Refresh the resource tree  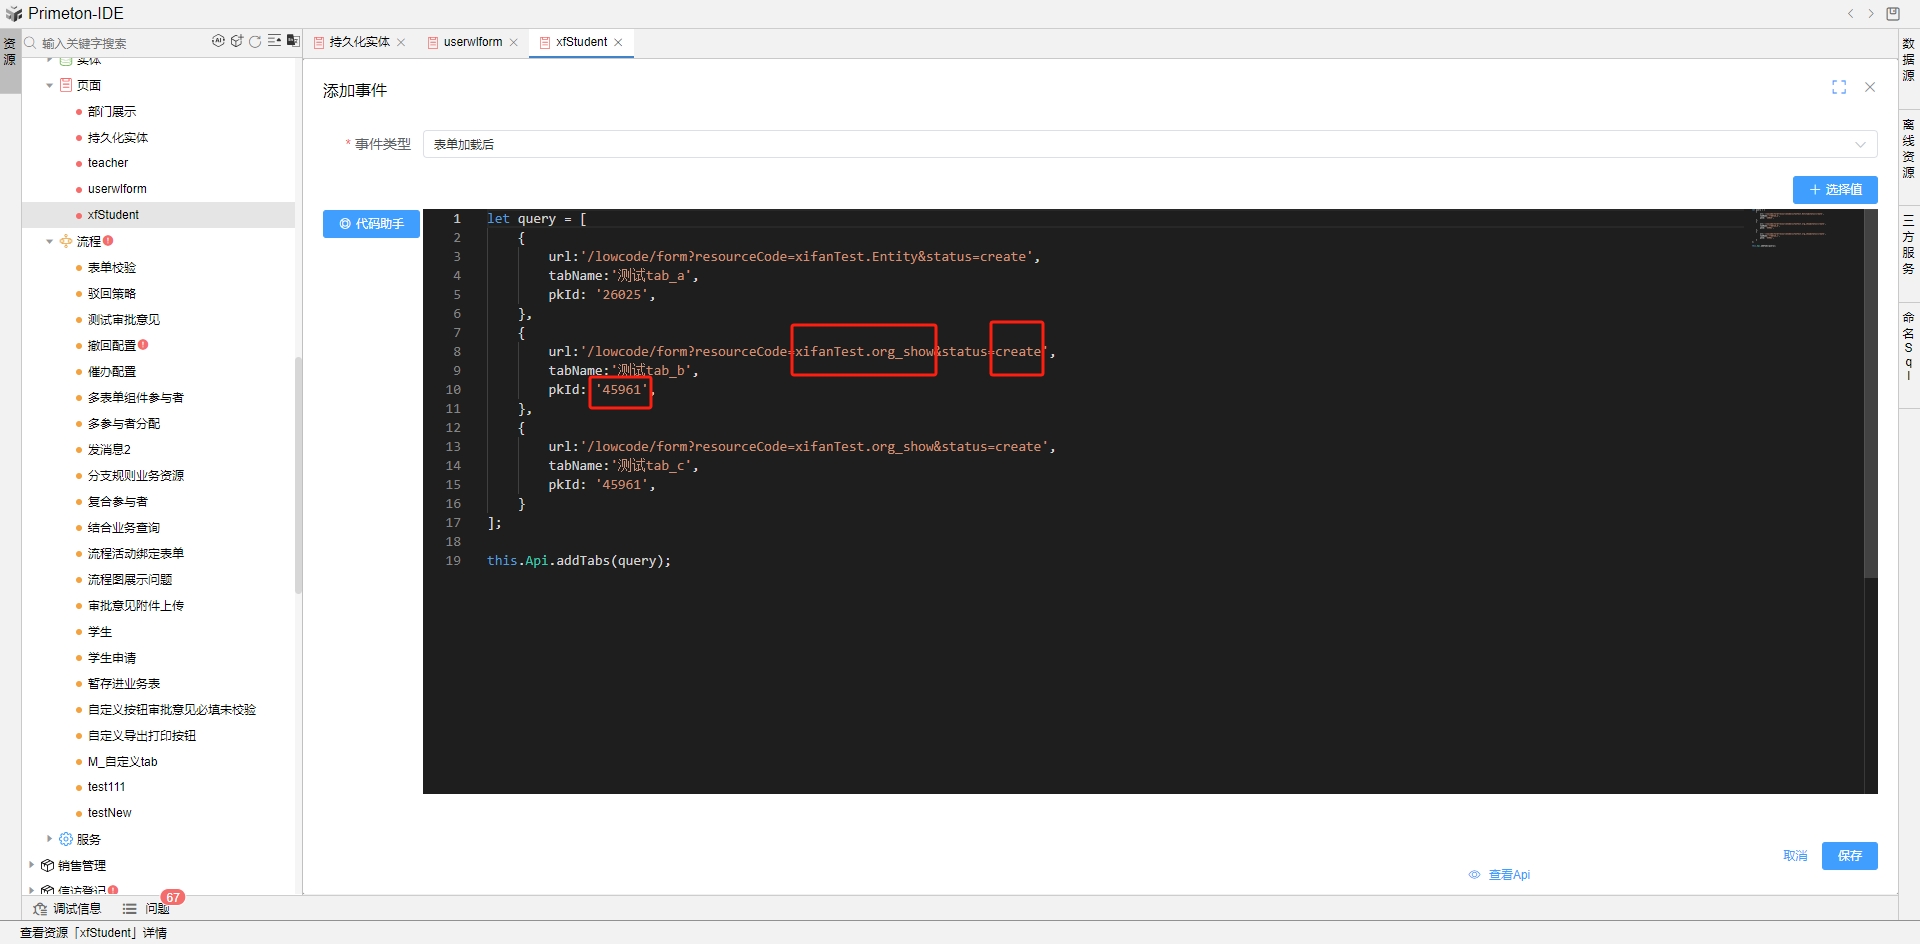(256, 41)
